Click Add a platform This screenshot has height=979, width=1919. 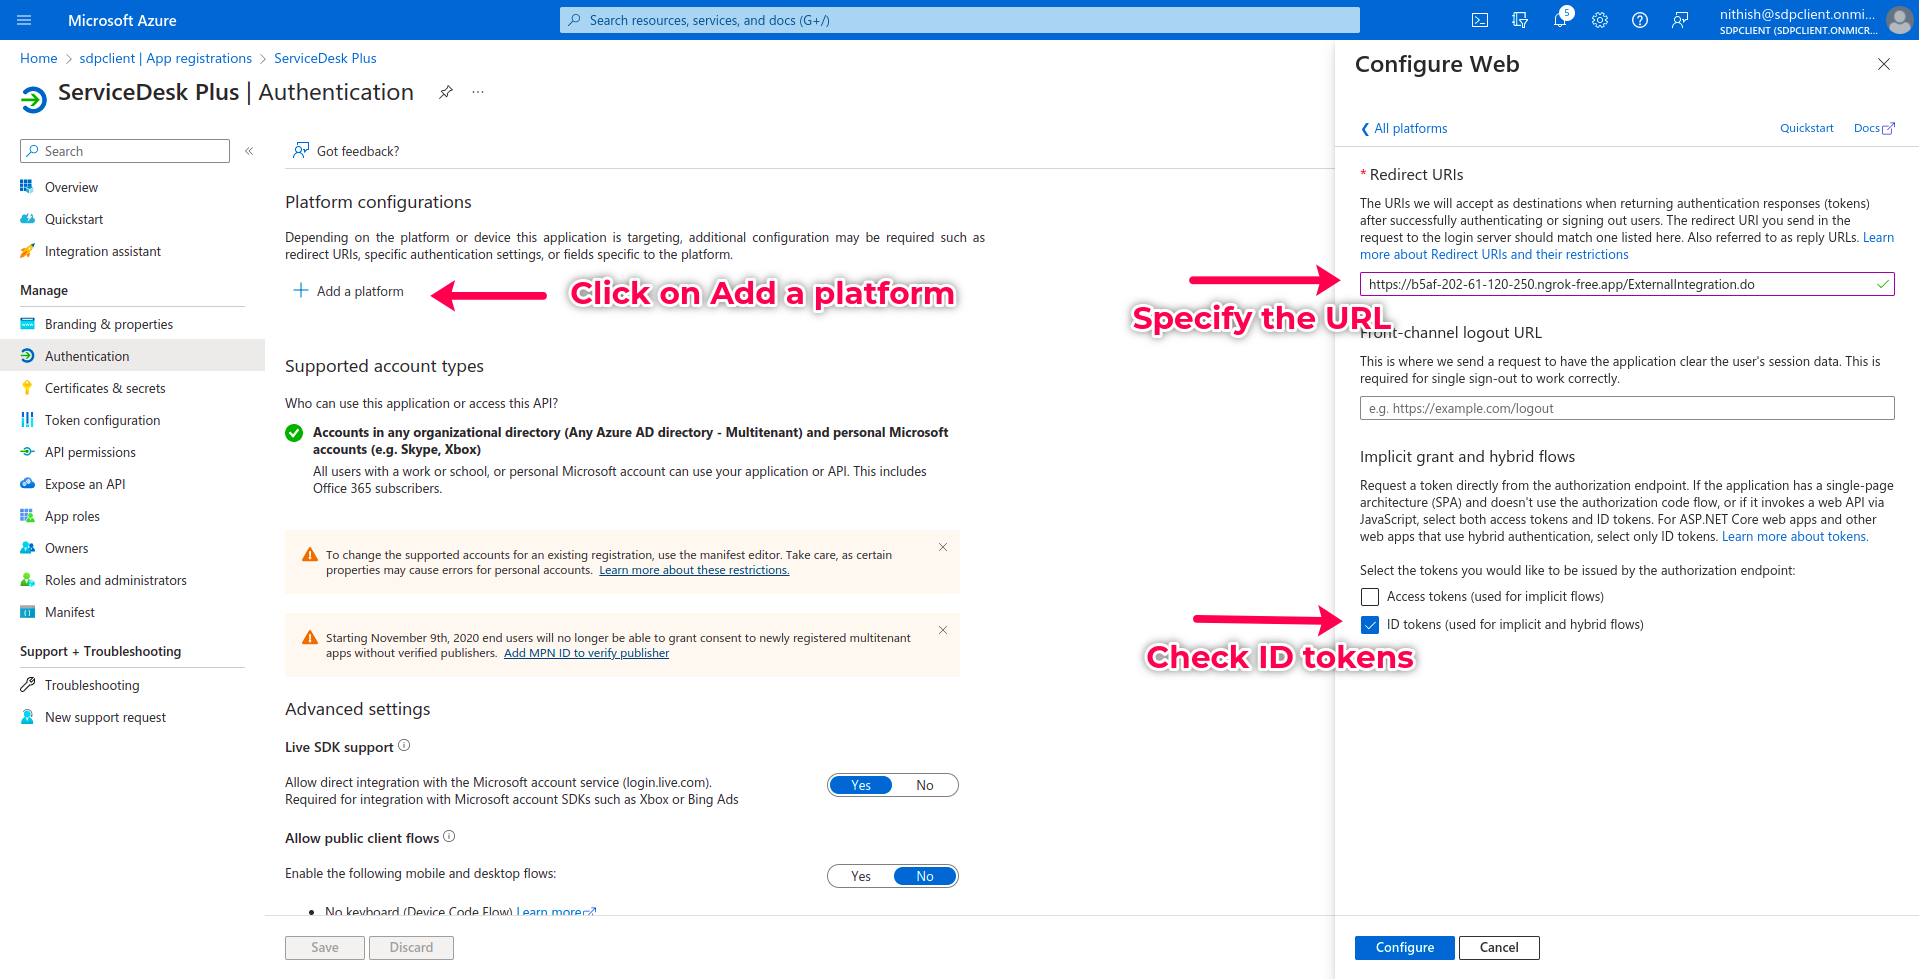coord(348,291)
